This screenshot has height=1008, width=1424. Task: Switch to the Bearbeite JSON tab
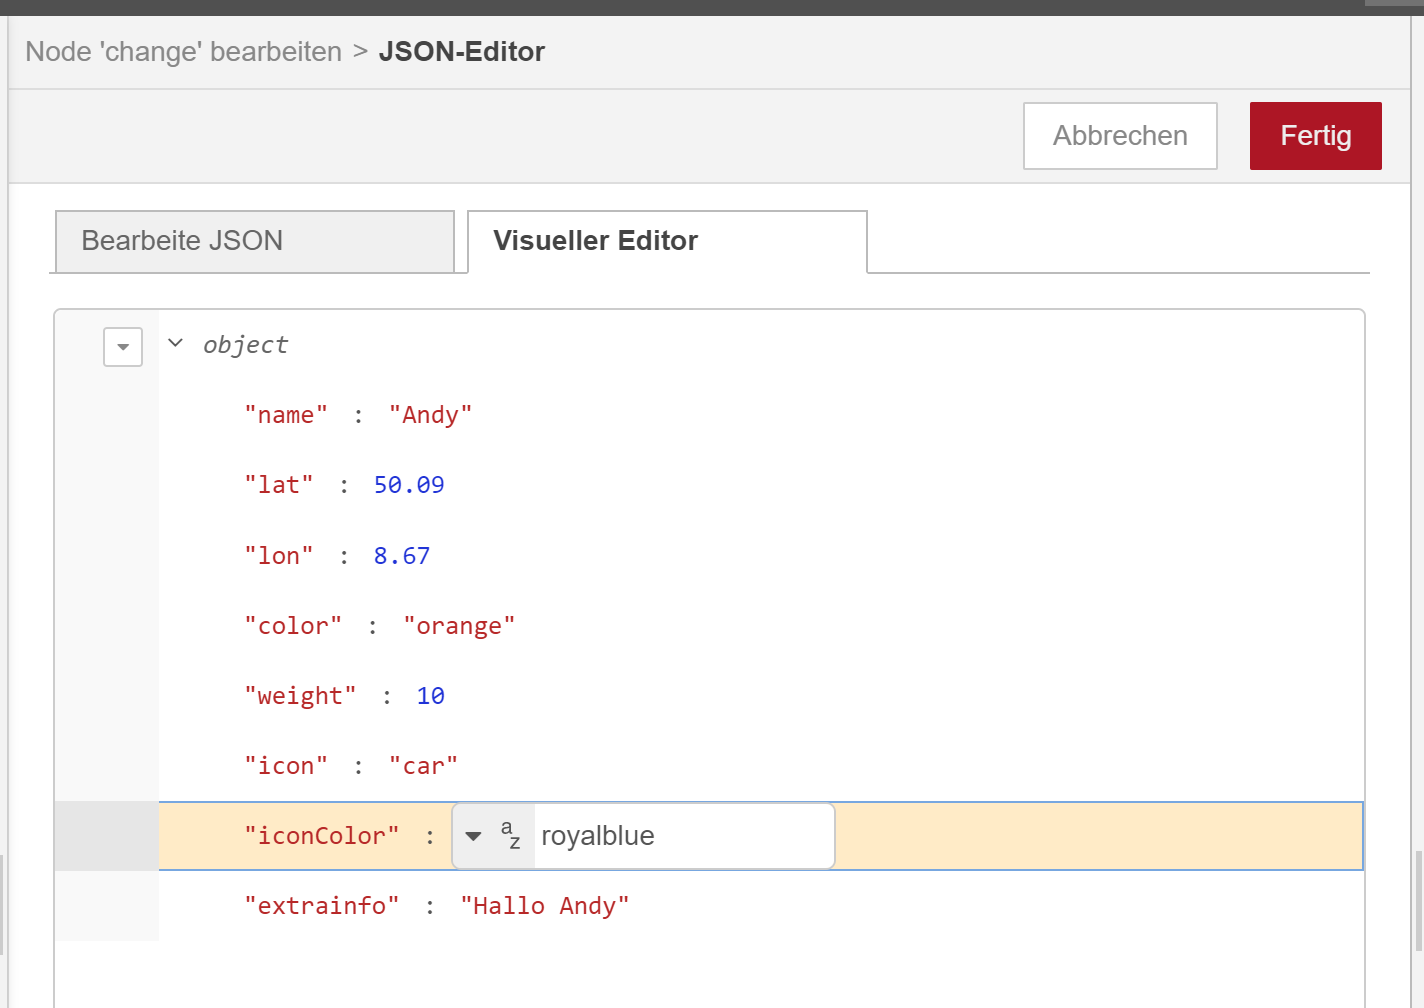255,241
